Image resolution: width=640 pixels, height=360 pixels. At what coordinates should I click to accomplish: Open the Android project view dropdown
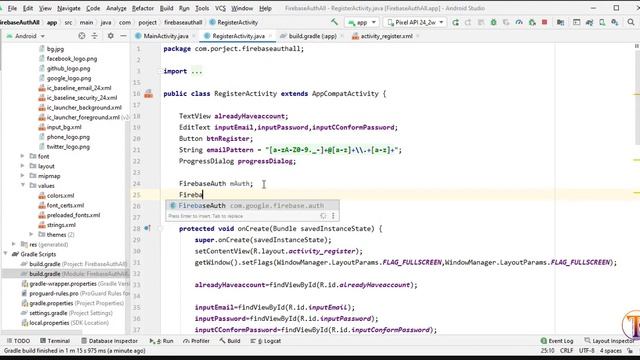point(25,36)
